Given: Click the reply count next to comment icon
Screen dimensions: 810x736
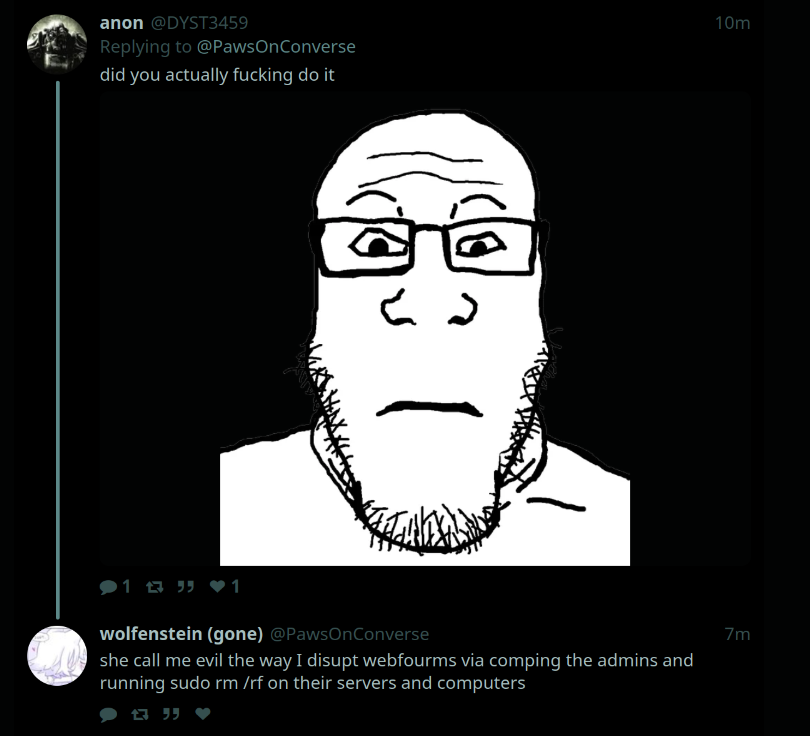Looking at the screenshot, I should pyautogui.click(x=126, y=587).
